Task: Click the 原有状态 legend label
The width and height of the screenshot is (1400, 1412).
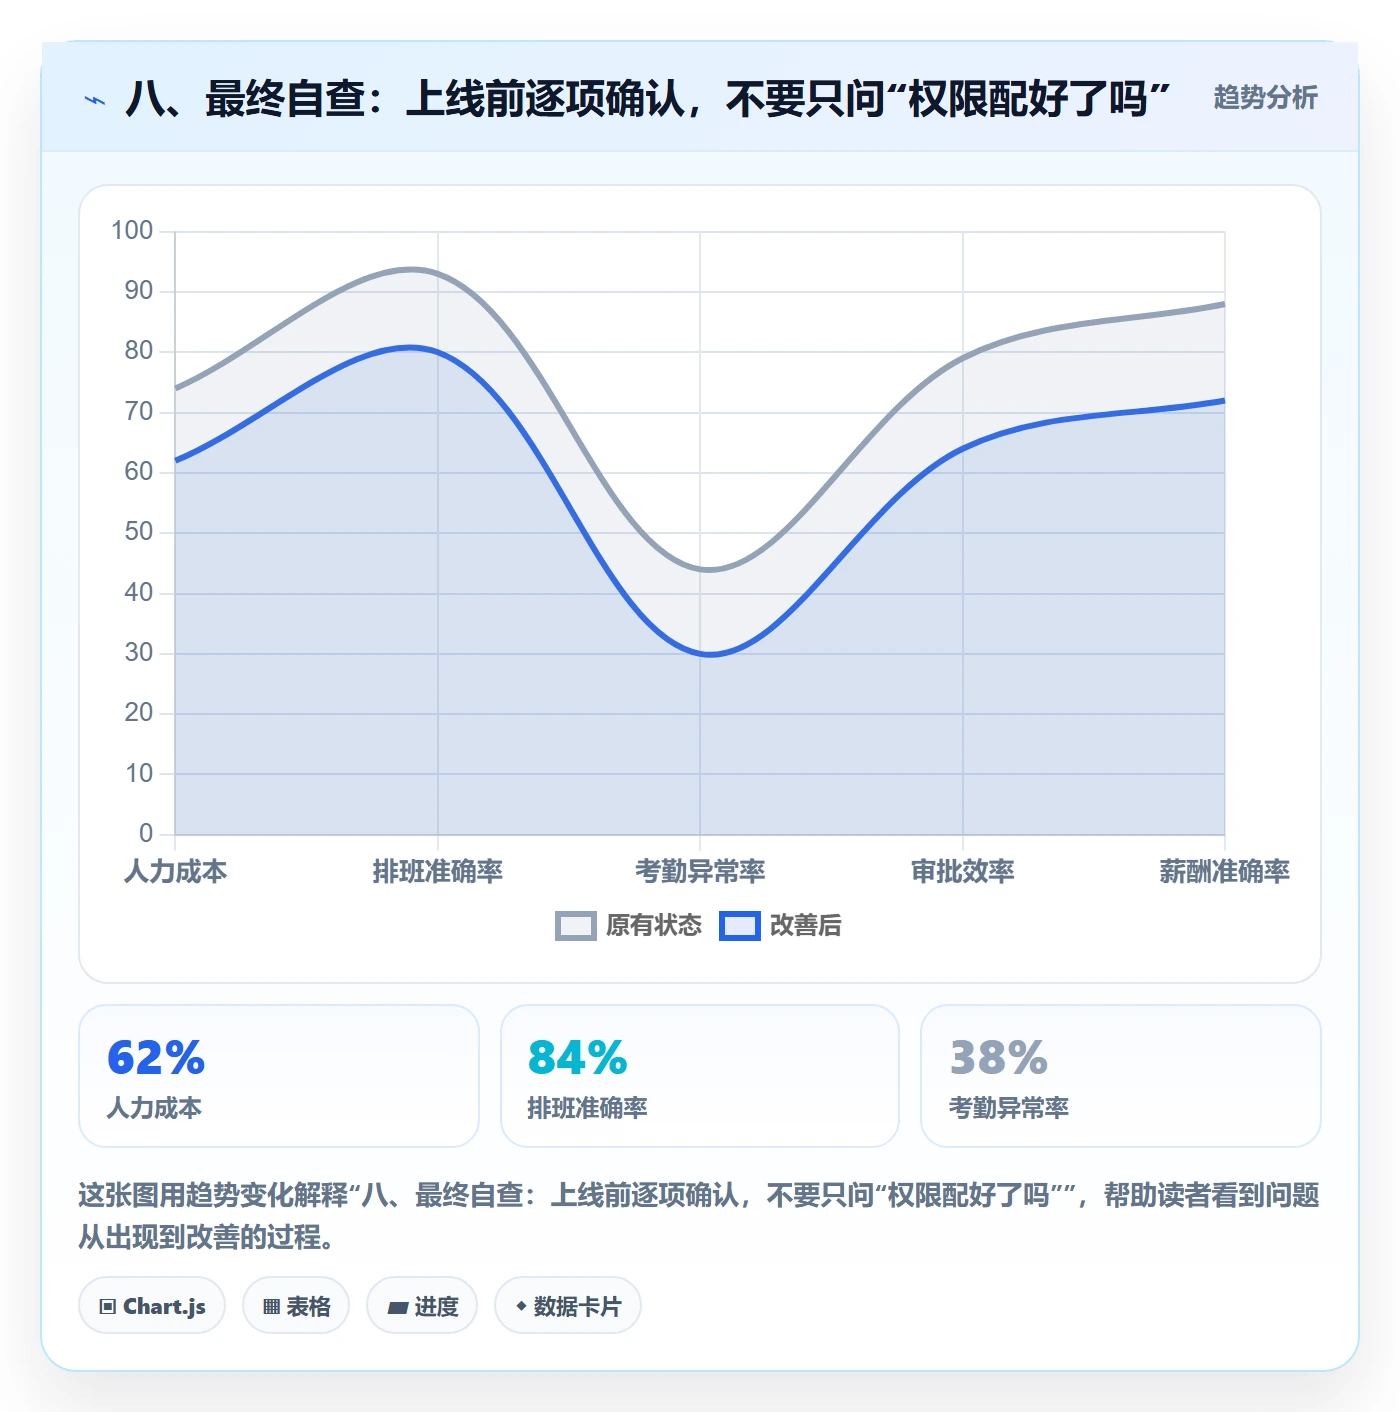Action: click(654, 926)
